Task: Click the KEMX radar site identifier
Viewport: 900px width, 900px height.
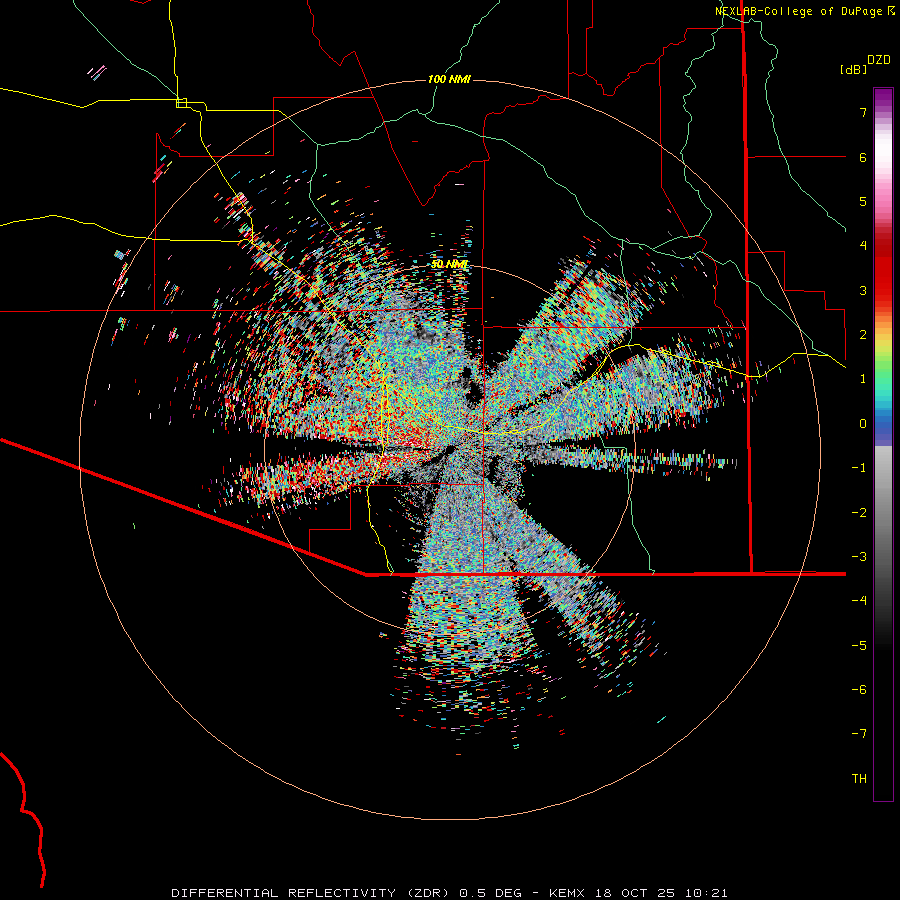Action: point(568,893)
